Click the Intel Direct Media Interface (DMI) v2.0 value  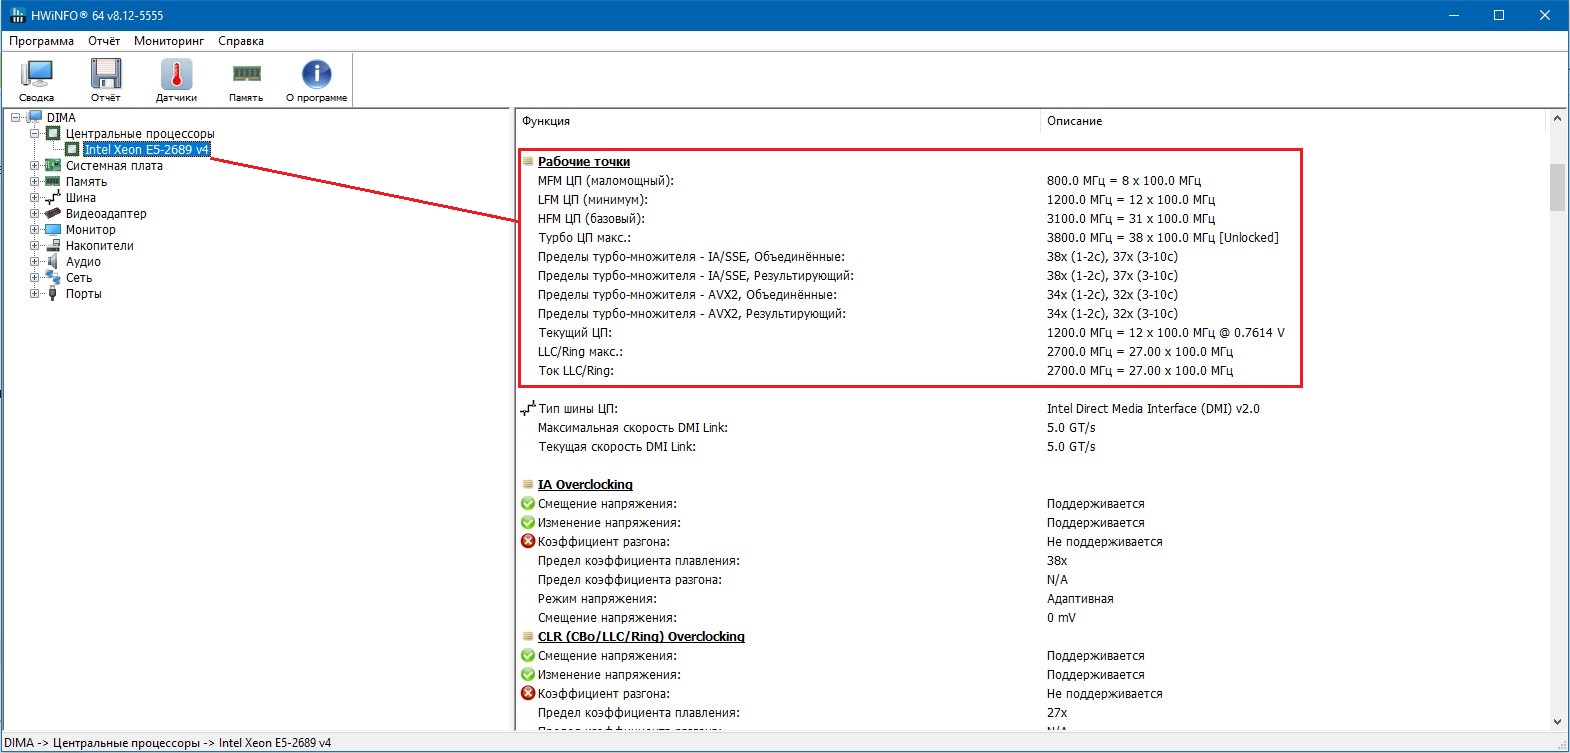click(1153, 408)
